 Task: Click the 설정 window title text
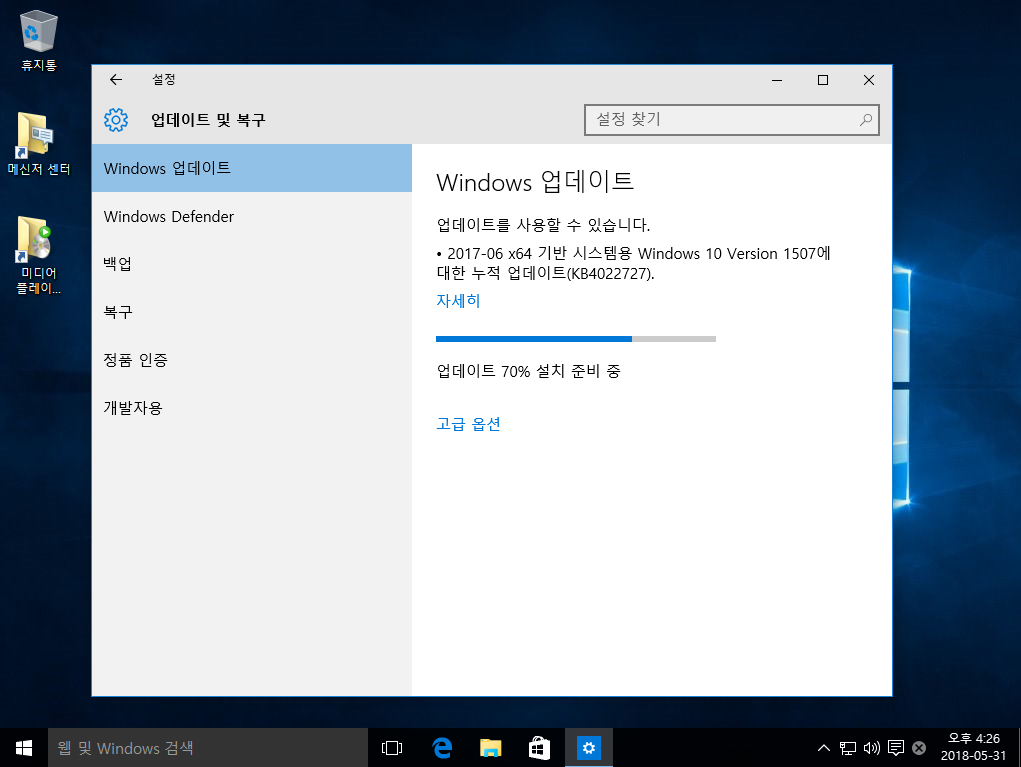pyautogui.click(x=164, y=79)
